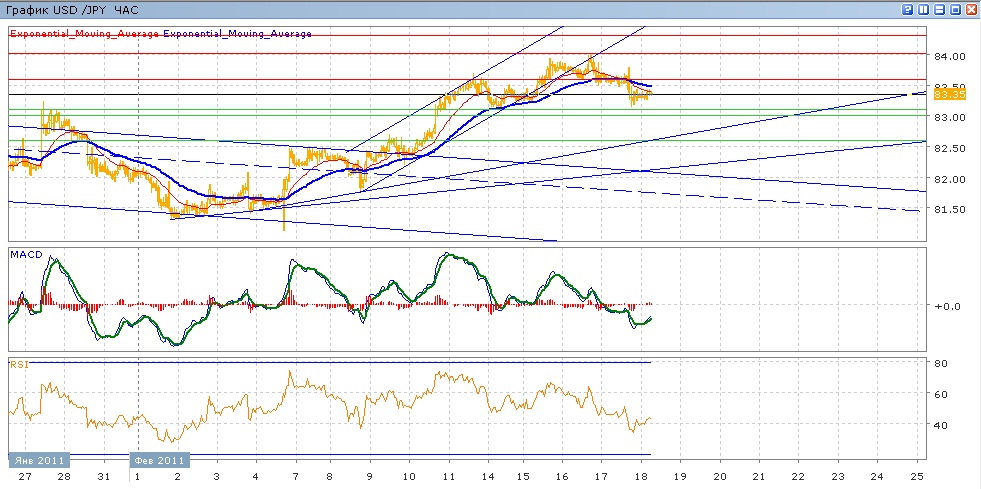Select the MACD indicator label
Image resolution: width=981 pixels, height=489 pixels.
point(24,256)
